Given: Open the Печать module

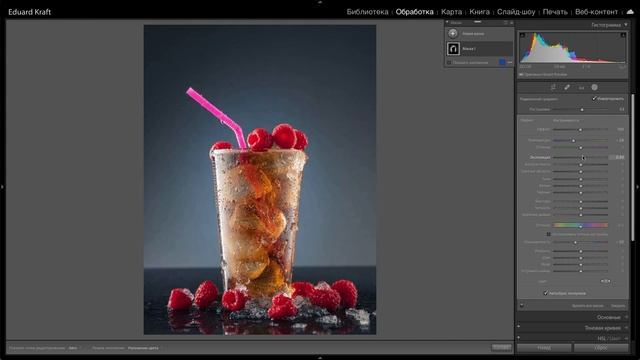Looking at the screenshot, I should point(555,12).
